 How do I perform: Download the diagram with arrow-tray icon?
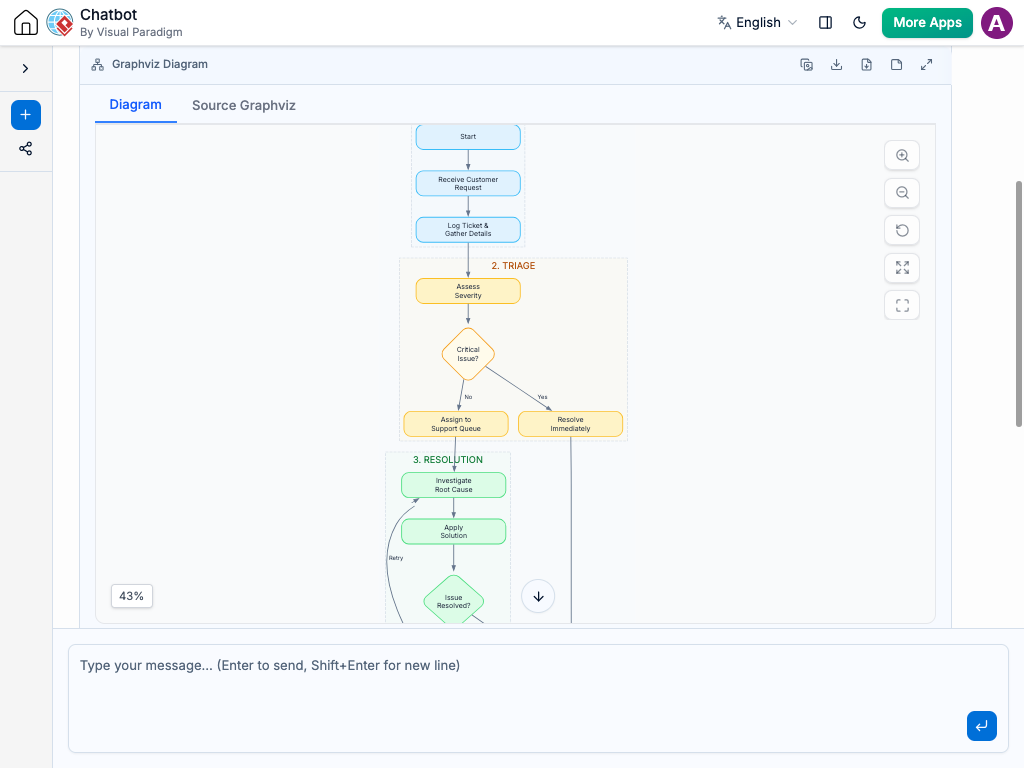point(837,65)
